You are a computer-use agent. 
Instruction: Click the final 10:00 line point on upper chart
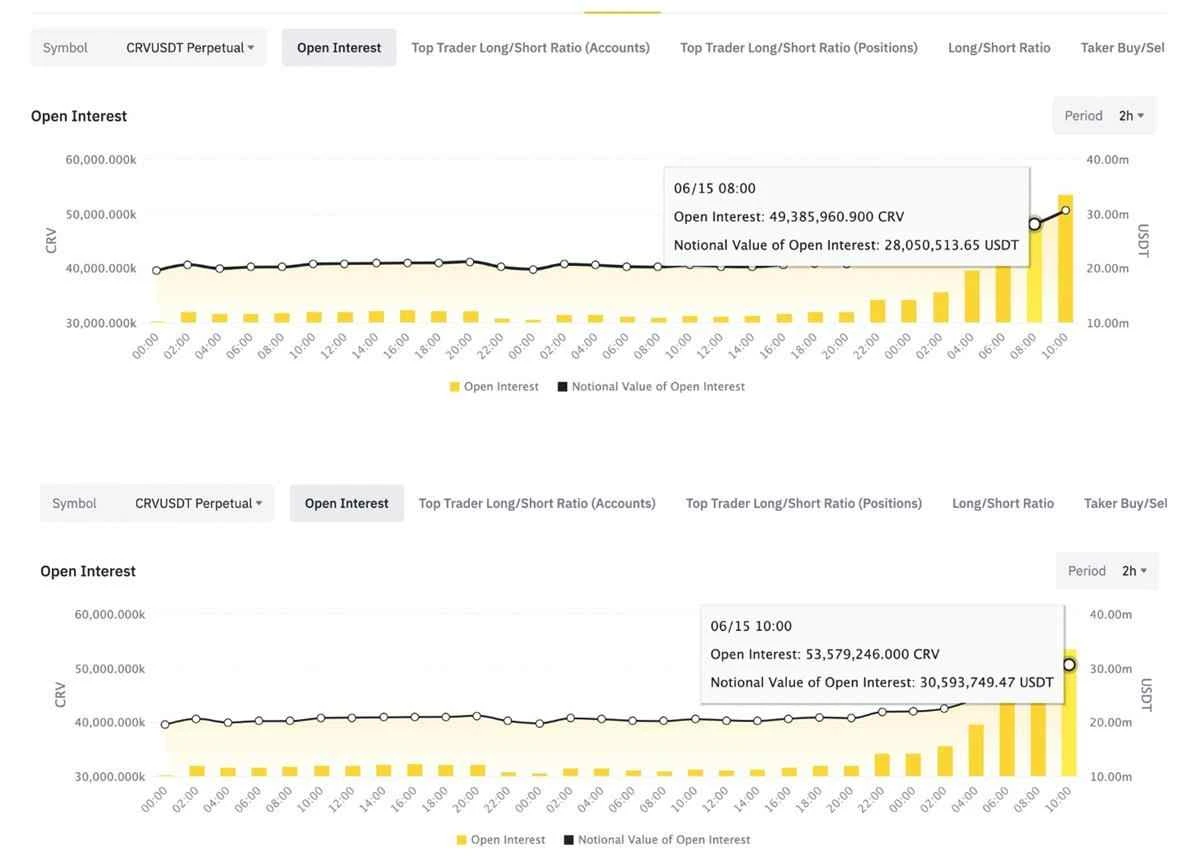pos(1065,210)
